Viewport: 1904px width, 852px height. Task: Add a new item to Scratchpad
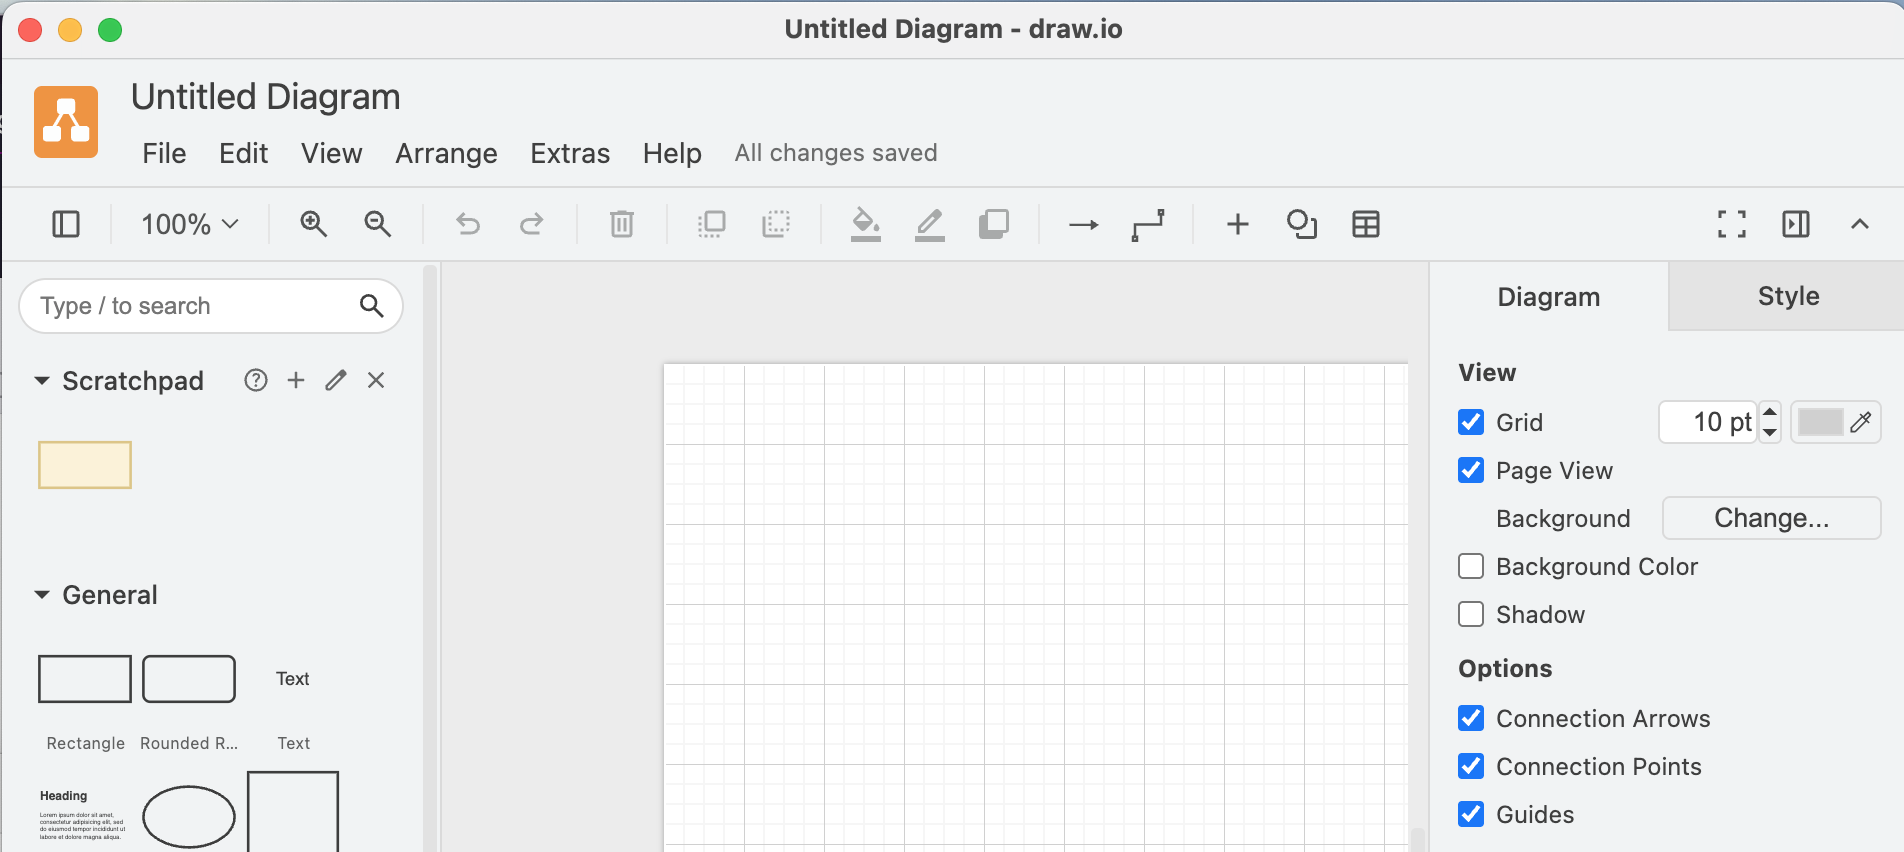pyautogui.click(x=296, y=380)
